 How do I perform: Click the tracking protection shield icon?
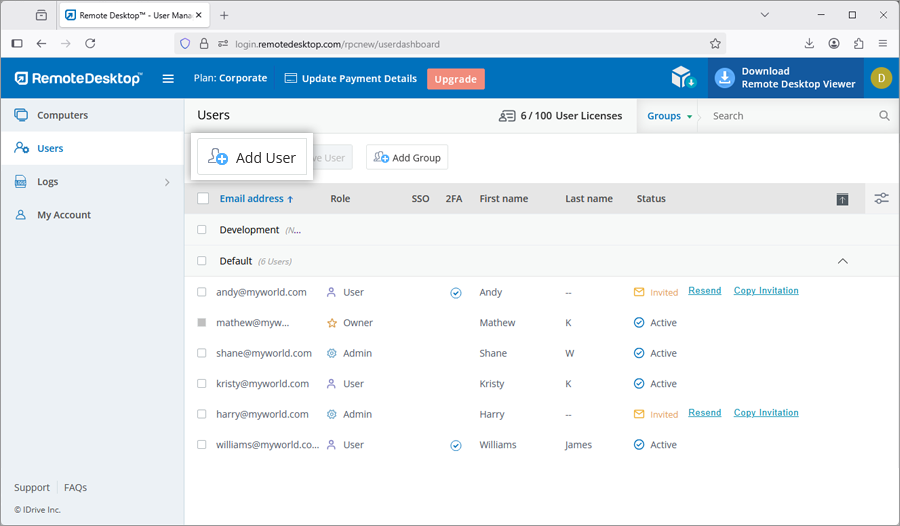[x=185, y=44]
